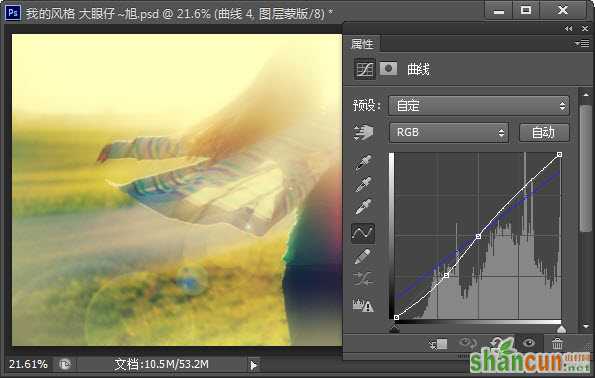Click the clip to layer icon
The image size is (595, 378).
438,344
